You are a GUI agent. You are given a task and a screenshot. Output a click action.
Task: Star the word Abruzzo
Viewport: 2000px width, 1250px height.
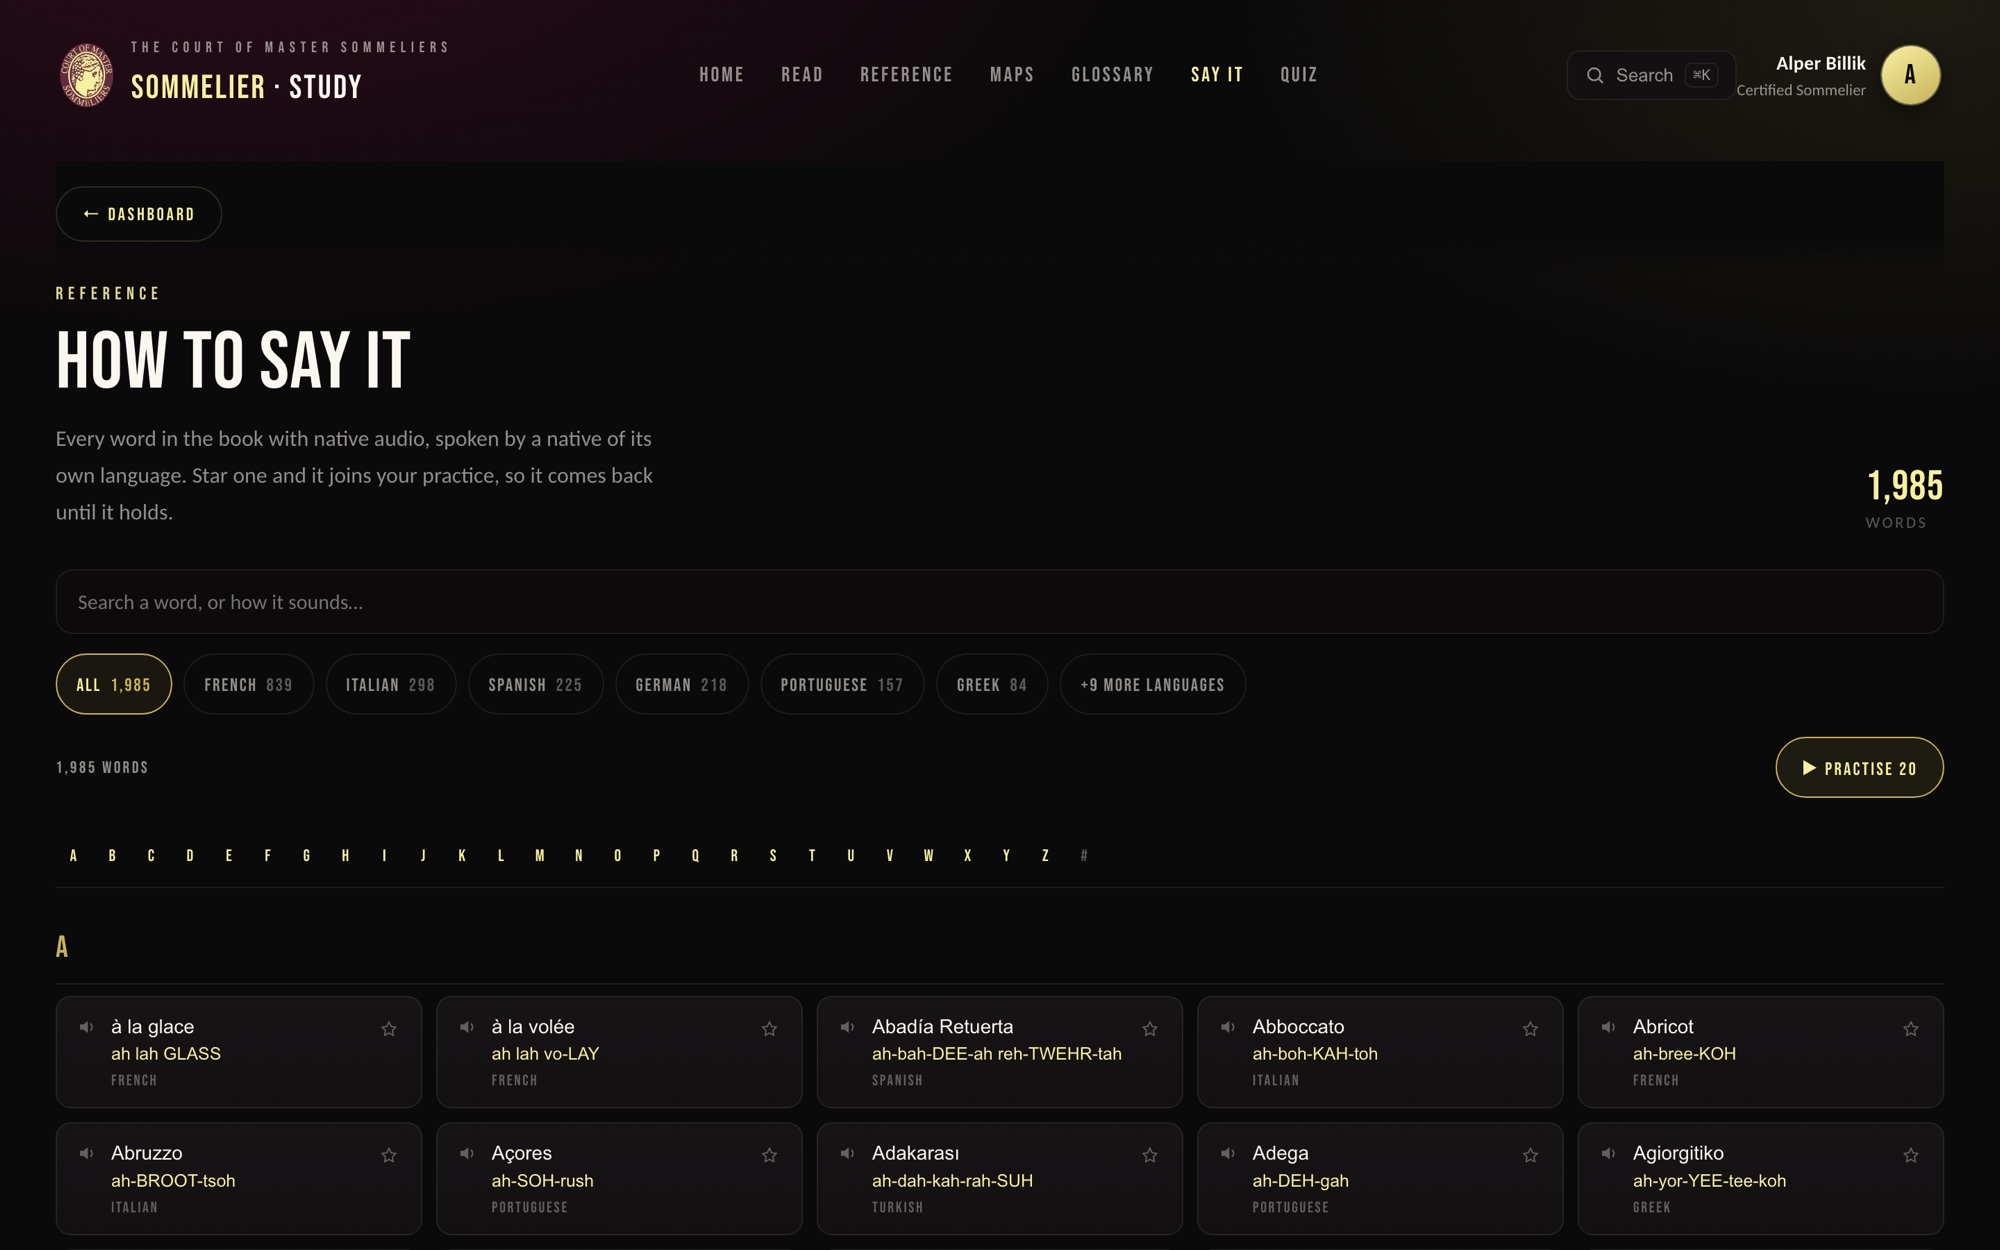click(x=389, y=1156)
